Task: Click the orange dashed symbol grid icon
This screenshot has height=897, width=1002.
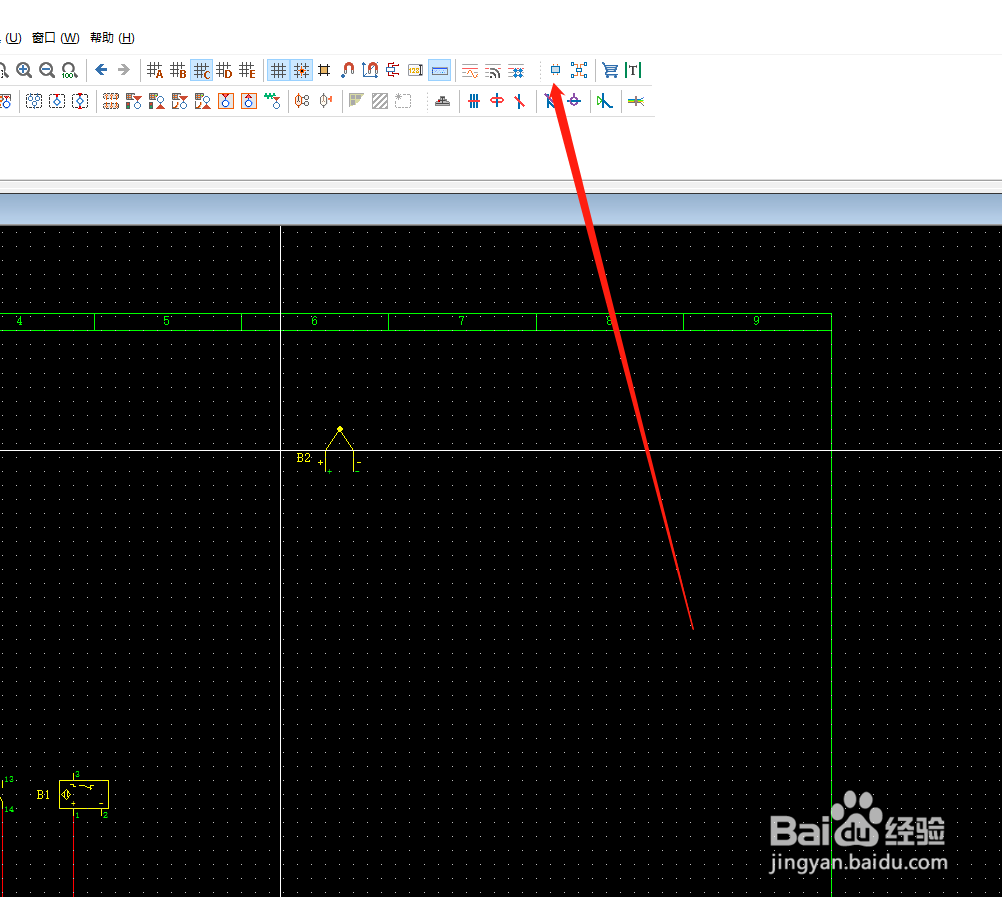Action: [x=111, y=101]
